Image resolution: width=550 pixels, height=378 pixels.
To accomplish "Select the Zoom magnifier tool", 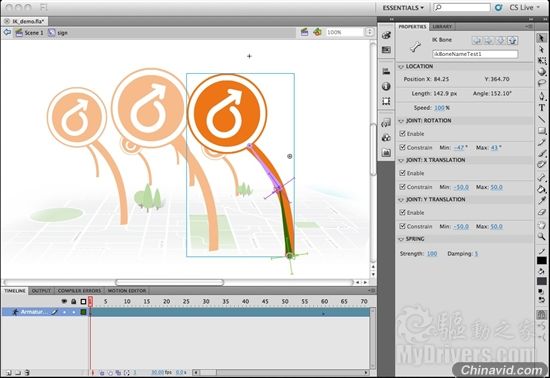I will tap(542, 237).
